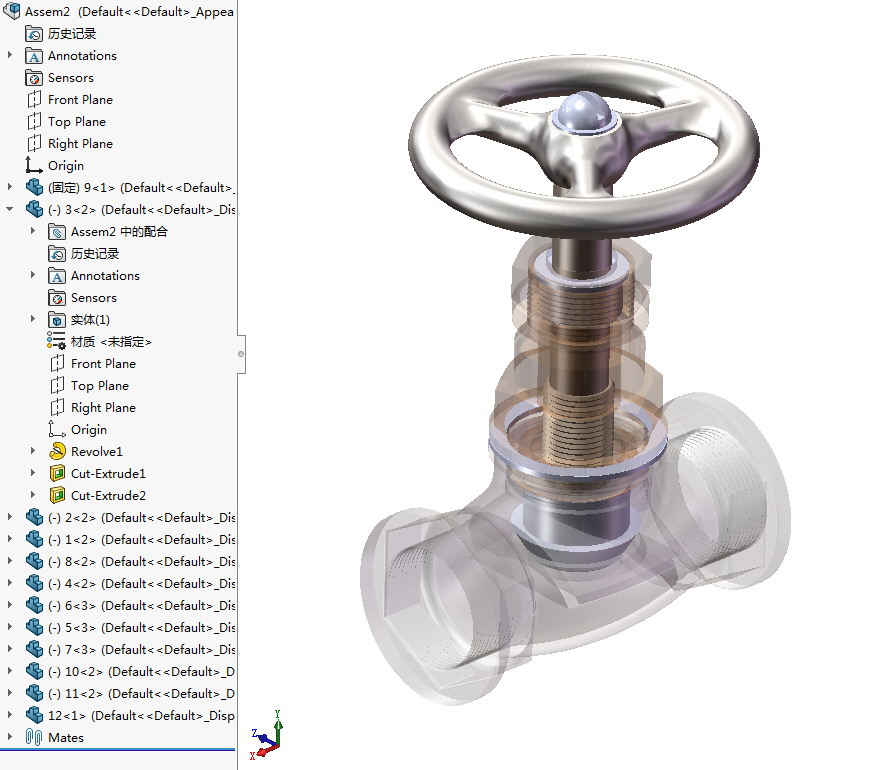Screen dimensions: 871x770
Task: Select component (-) 4<2> in the tree
Action: tap(142, 584)
